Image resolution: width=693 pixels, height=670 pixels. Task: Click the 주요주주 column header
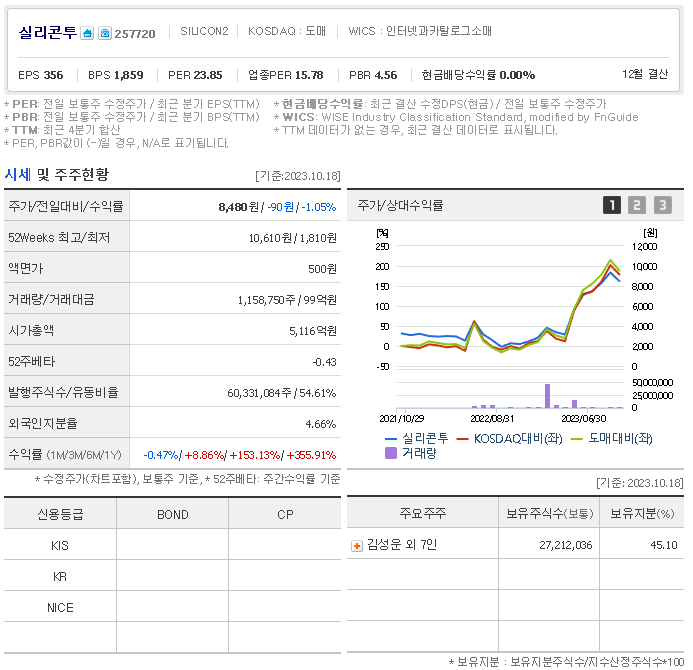click(423, 513)
